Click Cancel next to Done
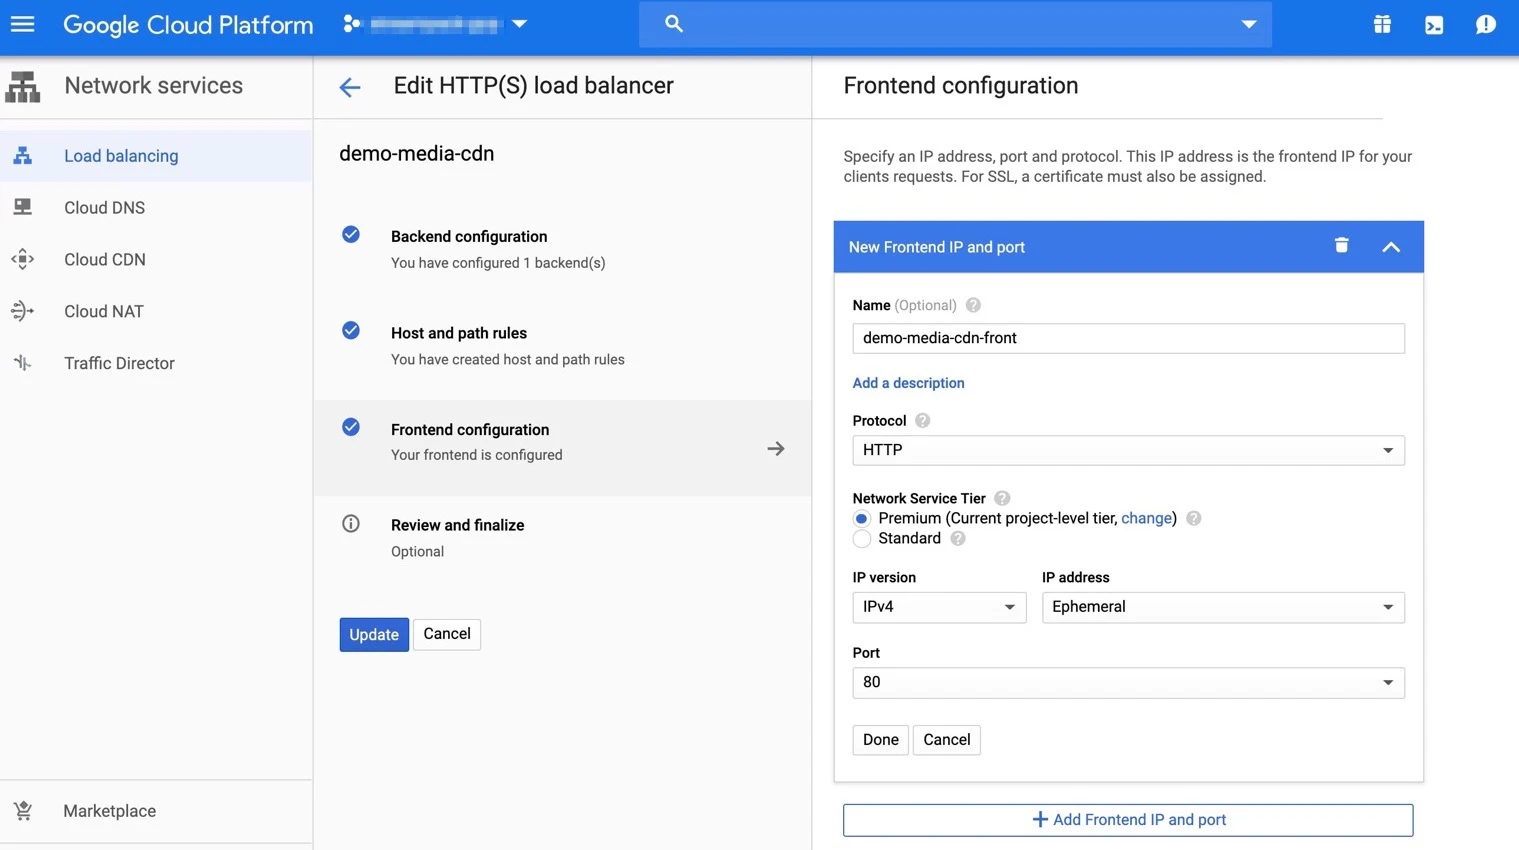The width and height of the screenshot is (1519, 850). click(947, 740)
